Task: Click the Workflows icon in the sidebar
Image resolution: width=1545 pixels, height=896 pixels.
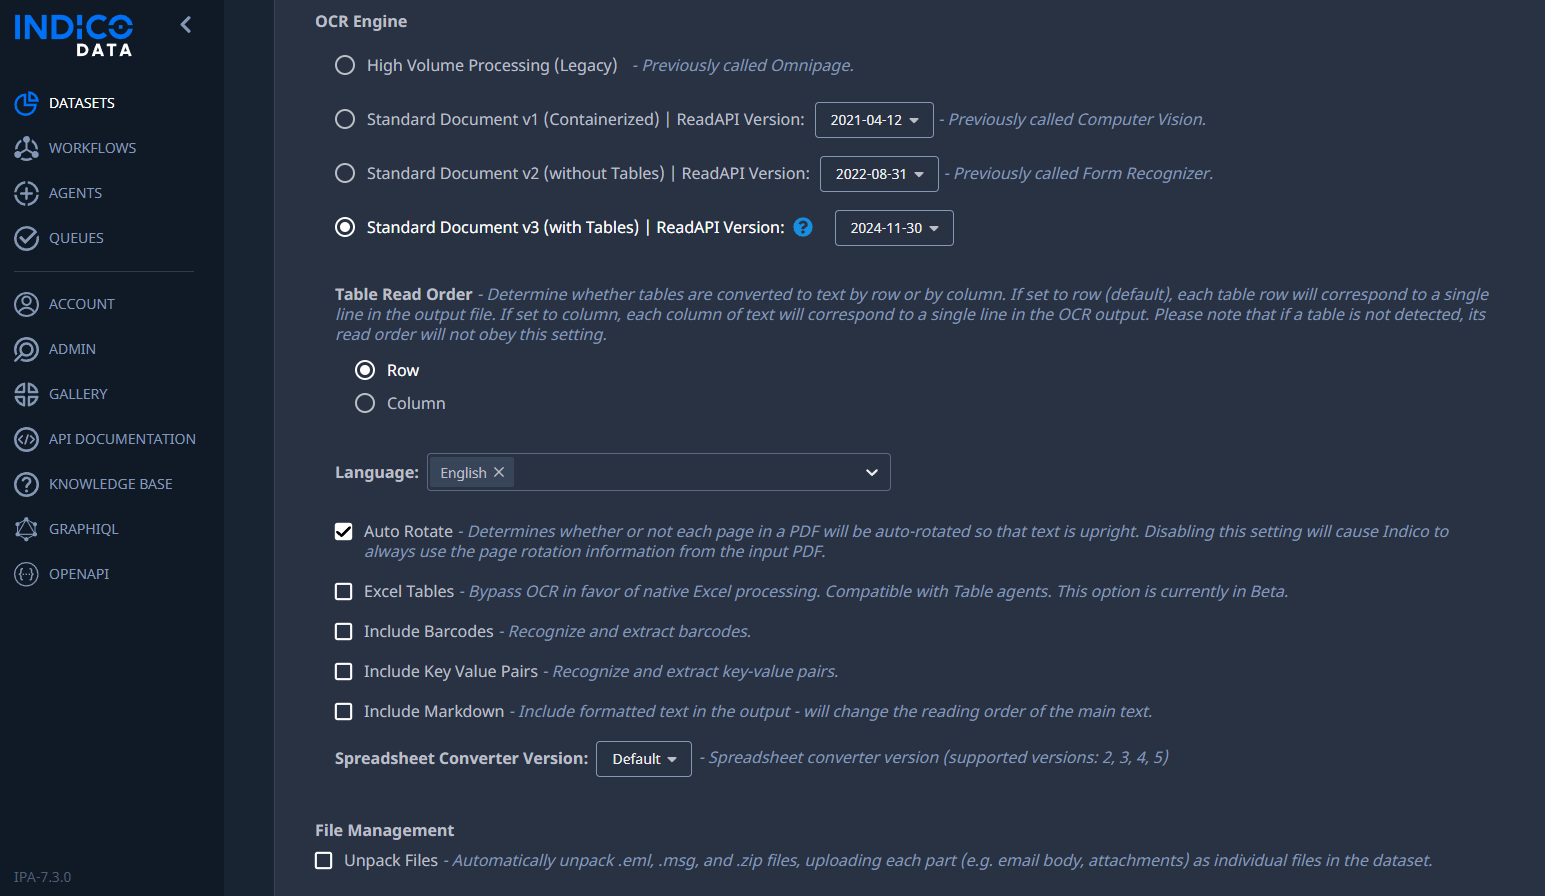Action: pos(27,148)
